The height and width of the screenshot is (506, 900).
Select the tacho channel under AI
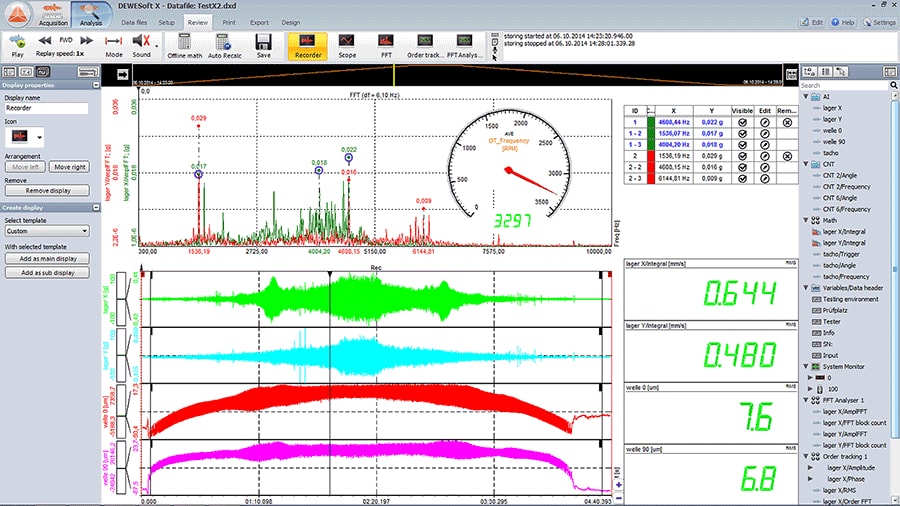click(x=830, y=153)
